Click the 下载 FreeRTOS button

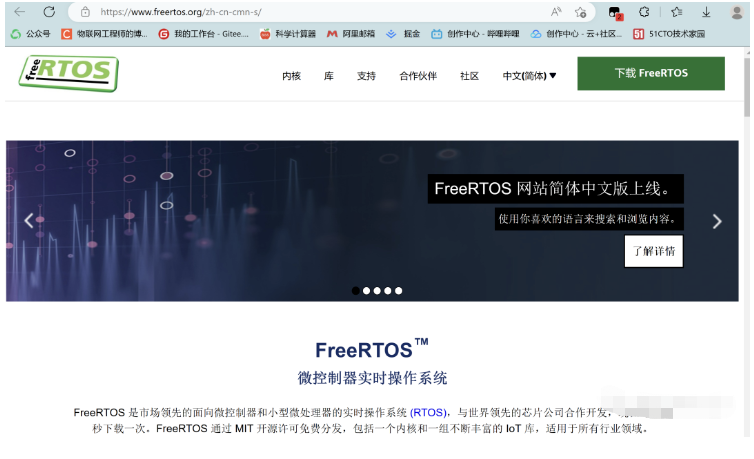coord(651,74)
